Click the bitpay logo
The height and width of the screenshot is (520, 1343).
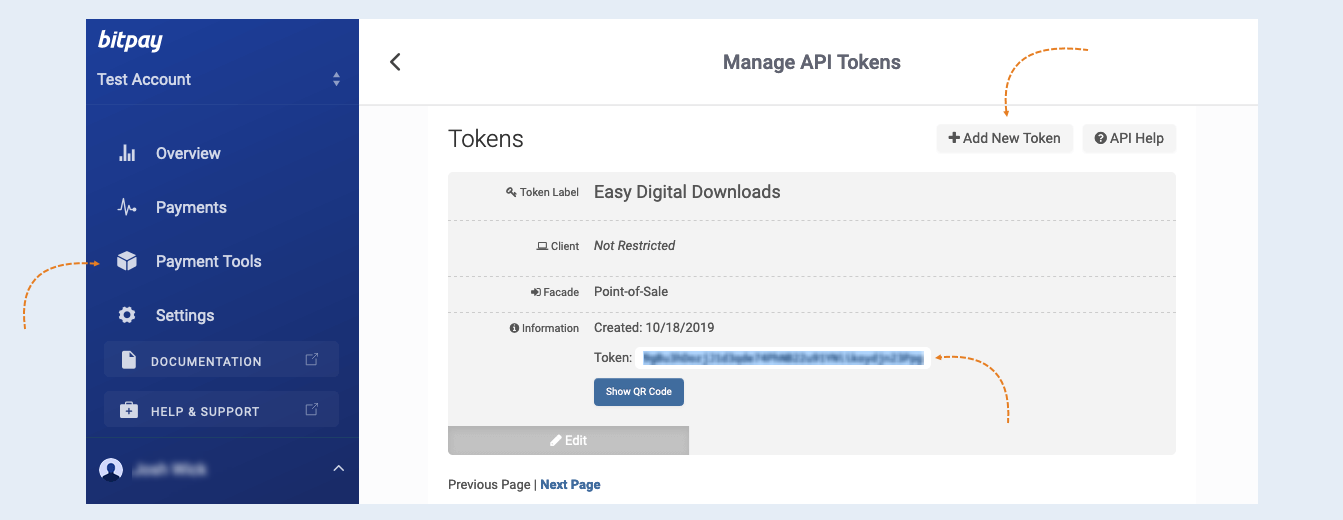coord(130,41)
